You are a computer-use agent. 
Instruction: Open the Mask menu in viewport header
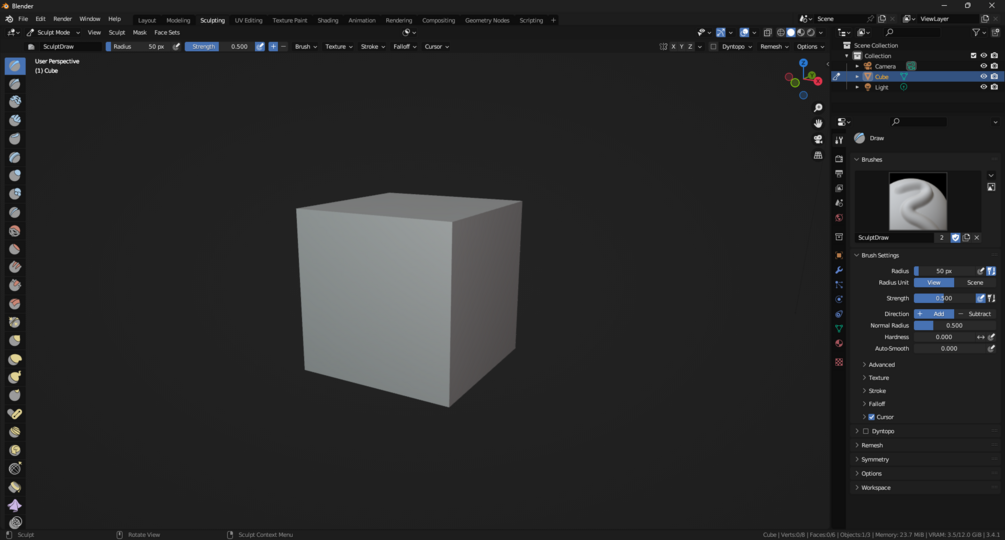pos(139,32)
